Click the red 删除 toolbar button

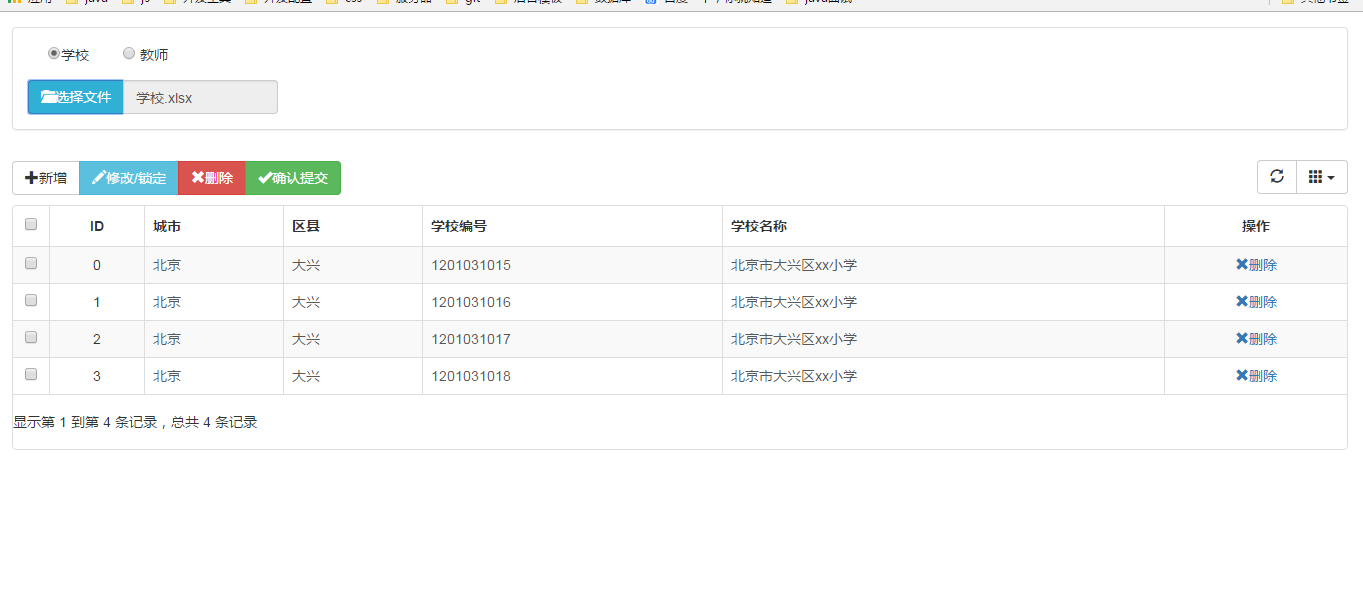[x=212, y=178]
